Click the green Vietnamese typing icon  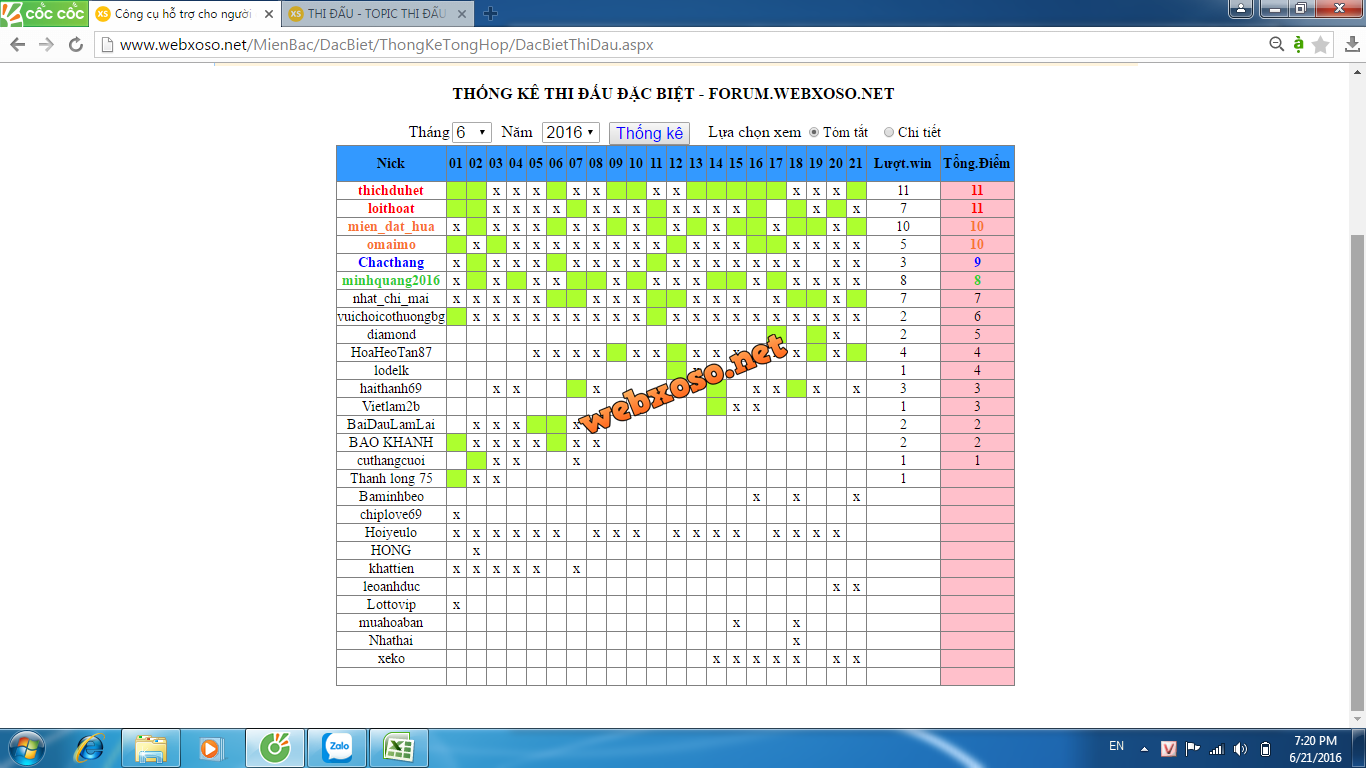(x=1298, y=44)
